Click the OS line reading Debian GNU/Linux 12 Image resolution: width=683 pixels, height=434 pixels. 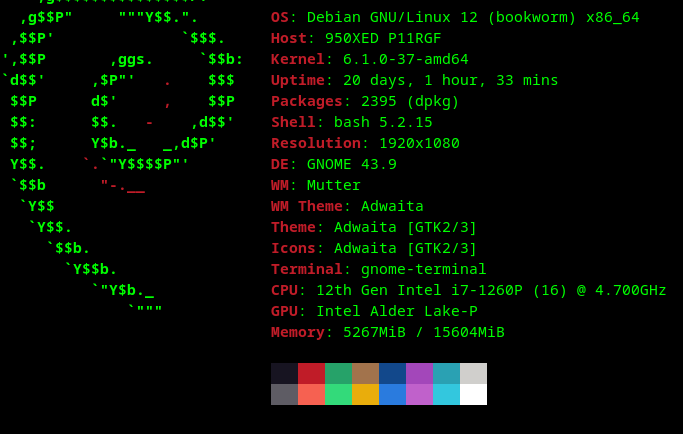pos(455,18)
